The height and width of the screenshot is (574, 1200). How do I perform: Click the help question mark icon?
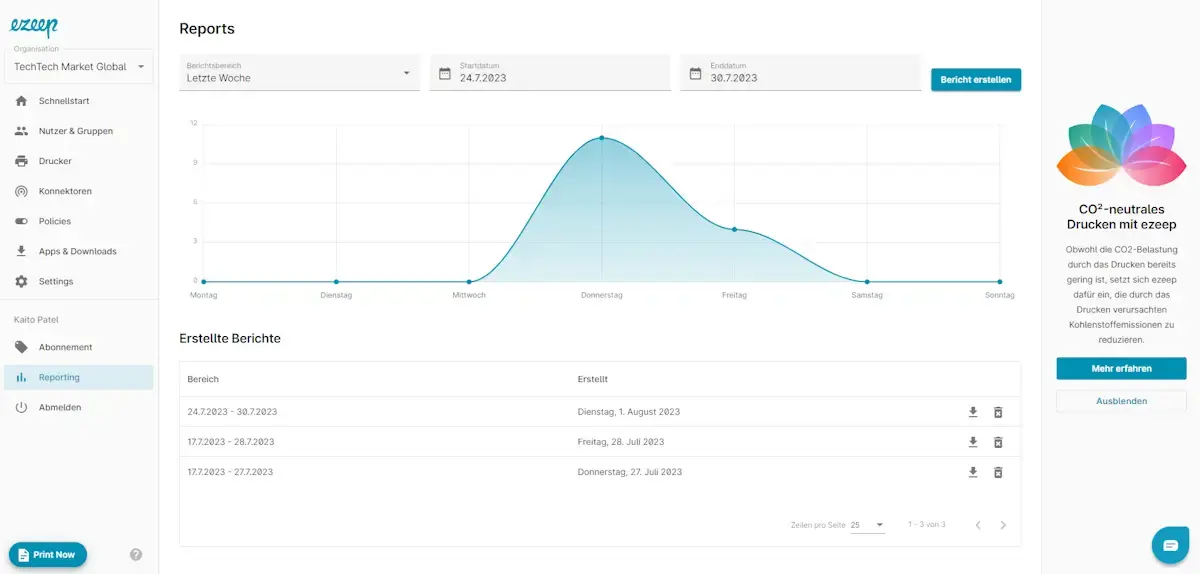(136, 554)
